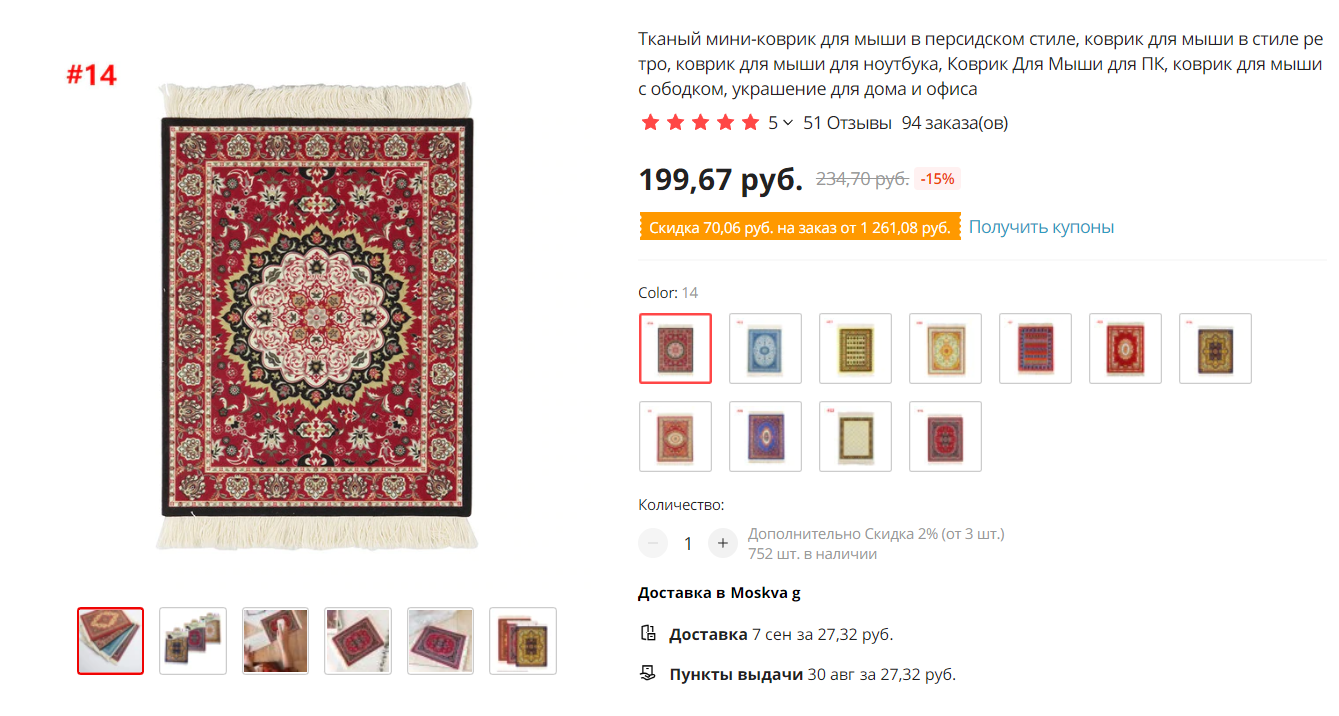Open the 51 Отзывы reviews link
This screenshot has height=716, width=1339.
847,123
